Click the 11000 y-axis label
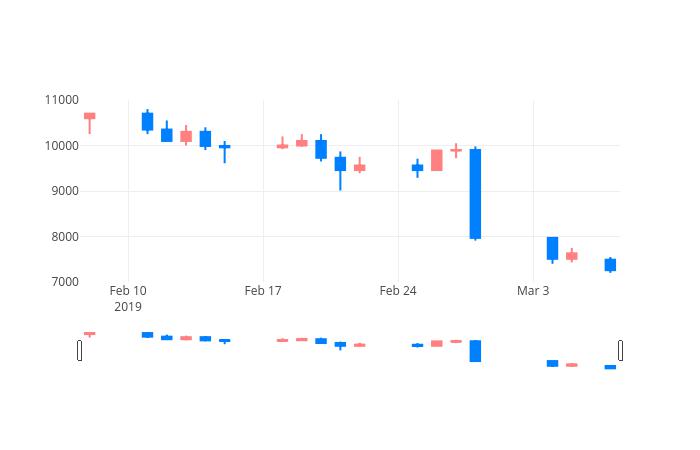 [62, 100]
